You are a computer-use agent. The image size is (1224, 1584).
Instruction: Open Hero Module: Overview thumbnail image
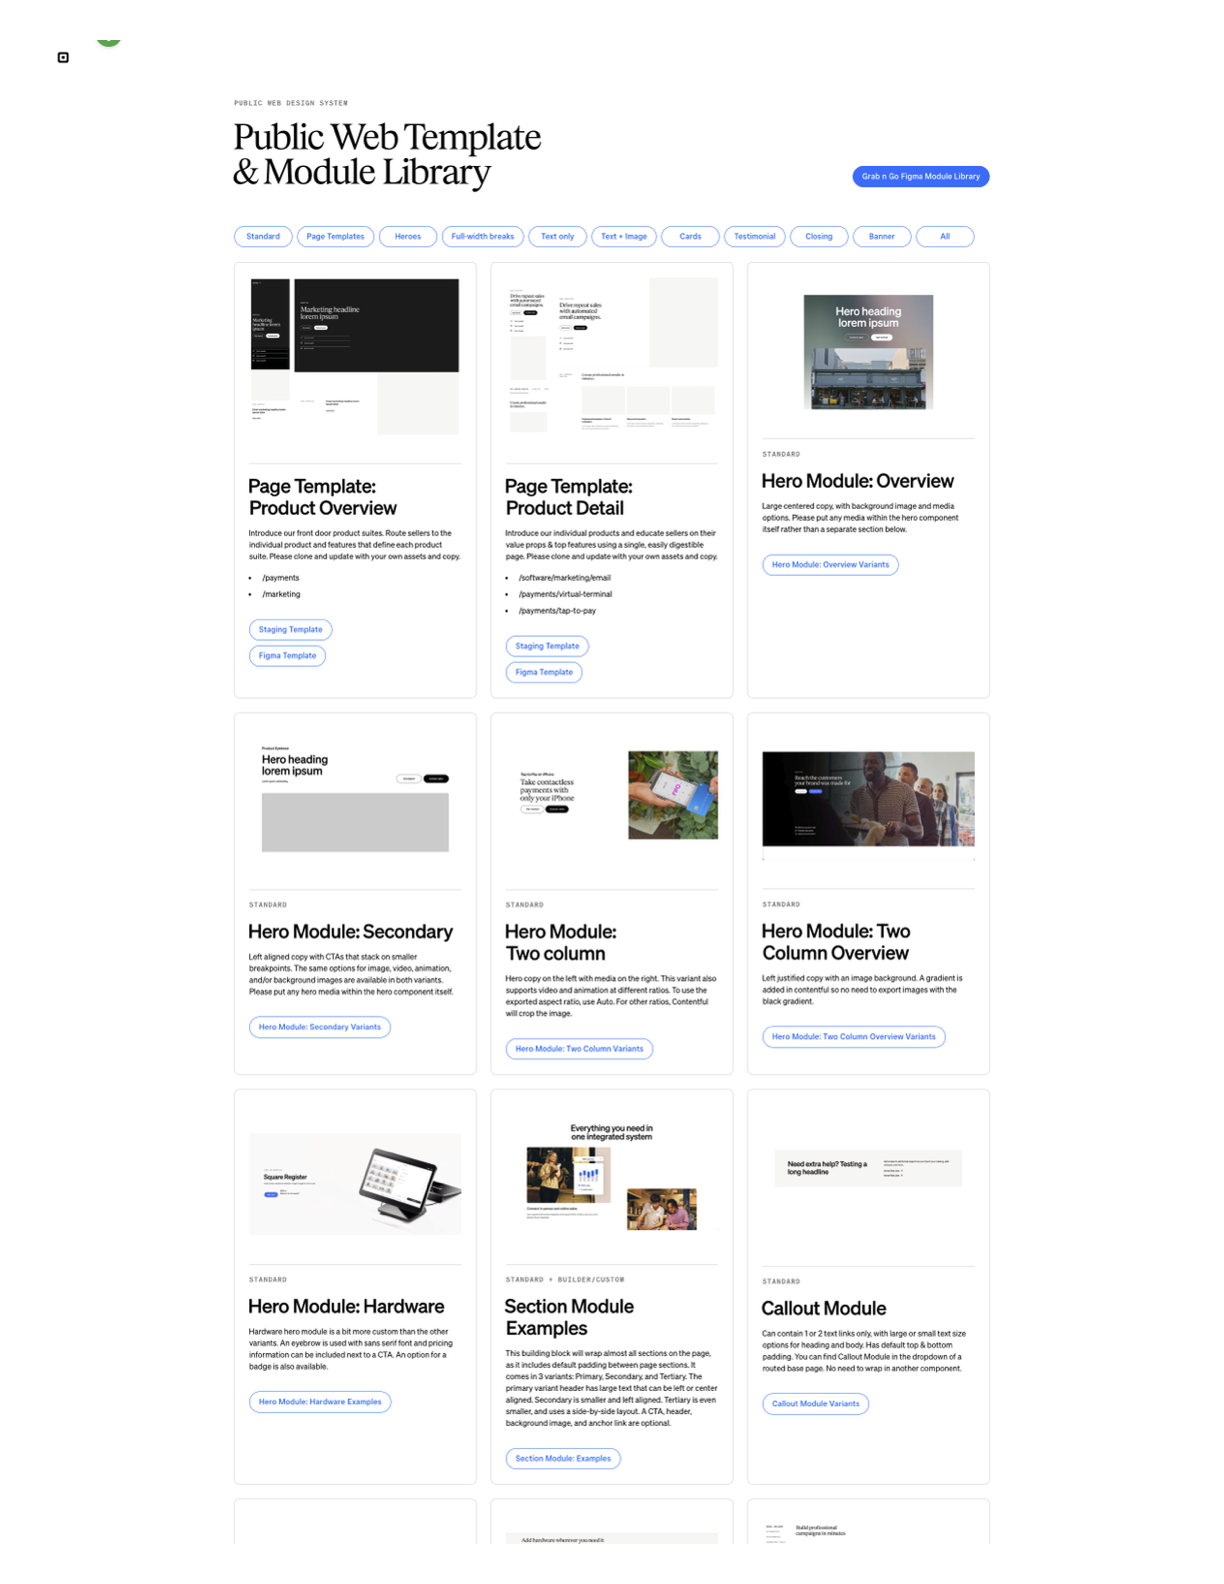(868, 352)
